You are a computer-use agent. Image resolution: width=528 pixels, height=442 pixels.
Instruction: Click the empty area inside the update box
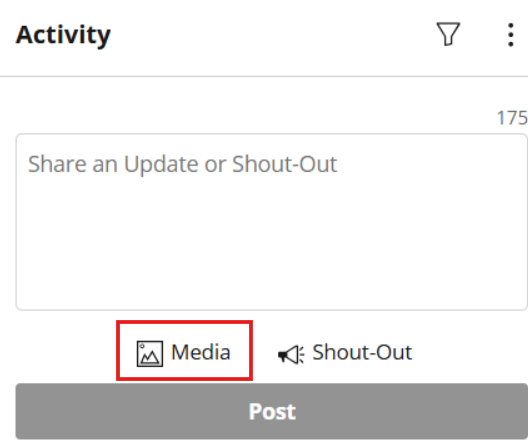[x=272, y=242]
